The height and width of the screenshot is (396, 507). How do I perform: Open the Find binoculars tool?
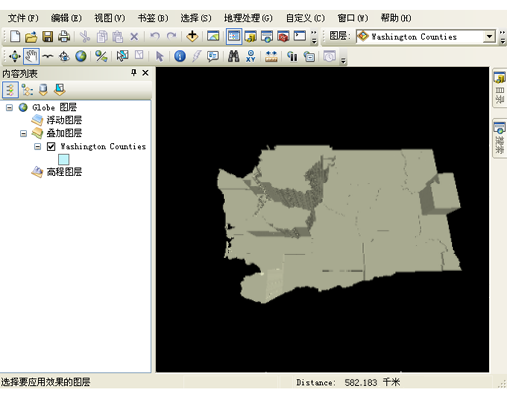tap(233, 56)
